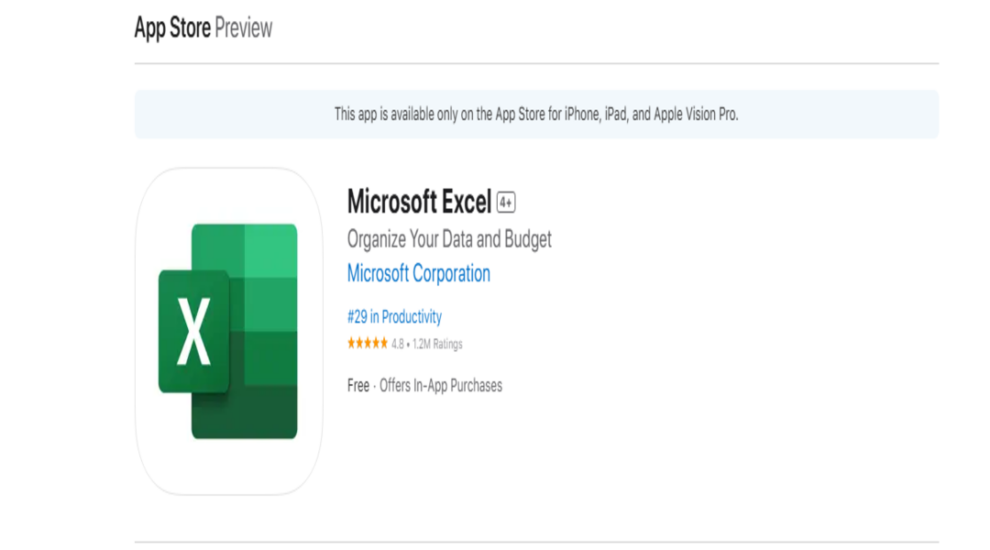The image size is (990, 550).
Task: Click the Microsoft Excel app title
Action: point(419,202)
